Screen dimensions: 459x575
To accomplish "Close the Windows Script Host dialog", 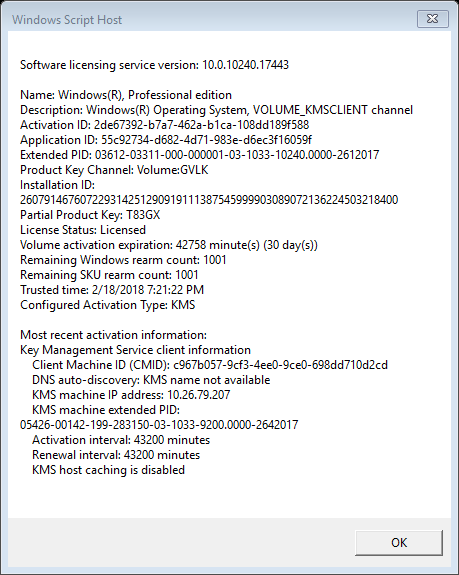I will [x=433, y=19].
